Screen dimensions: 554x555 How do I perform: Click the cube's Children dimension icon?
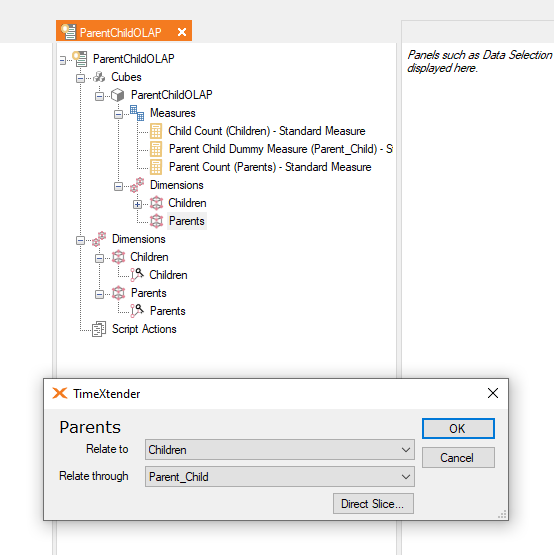tap(156, 203)
